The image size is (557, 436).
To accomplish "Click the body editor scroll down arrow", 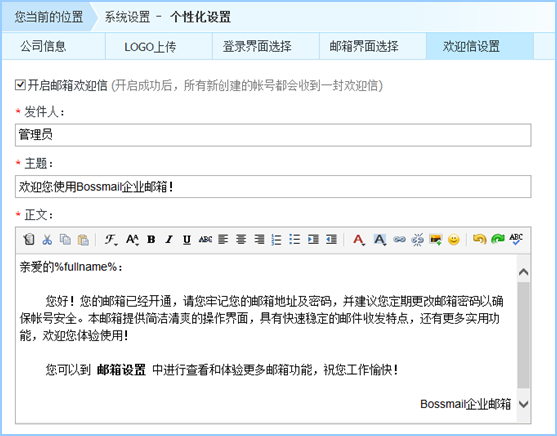I will coord(523,404).
